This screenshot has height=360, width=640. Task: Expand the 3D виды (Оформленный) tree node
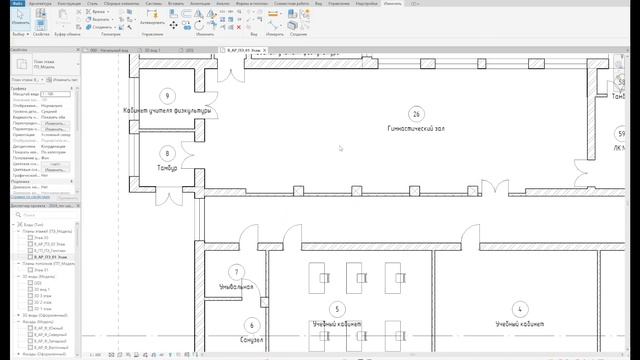point(18,316)
